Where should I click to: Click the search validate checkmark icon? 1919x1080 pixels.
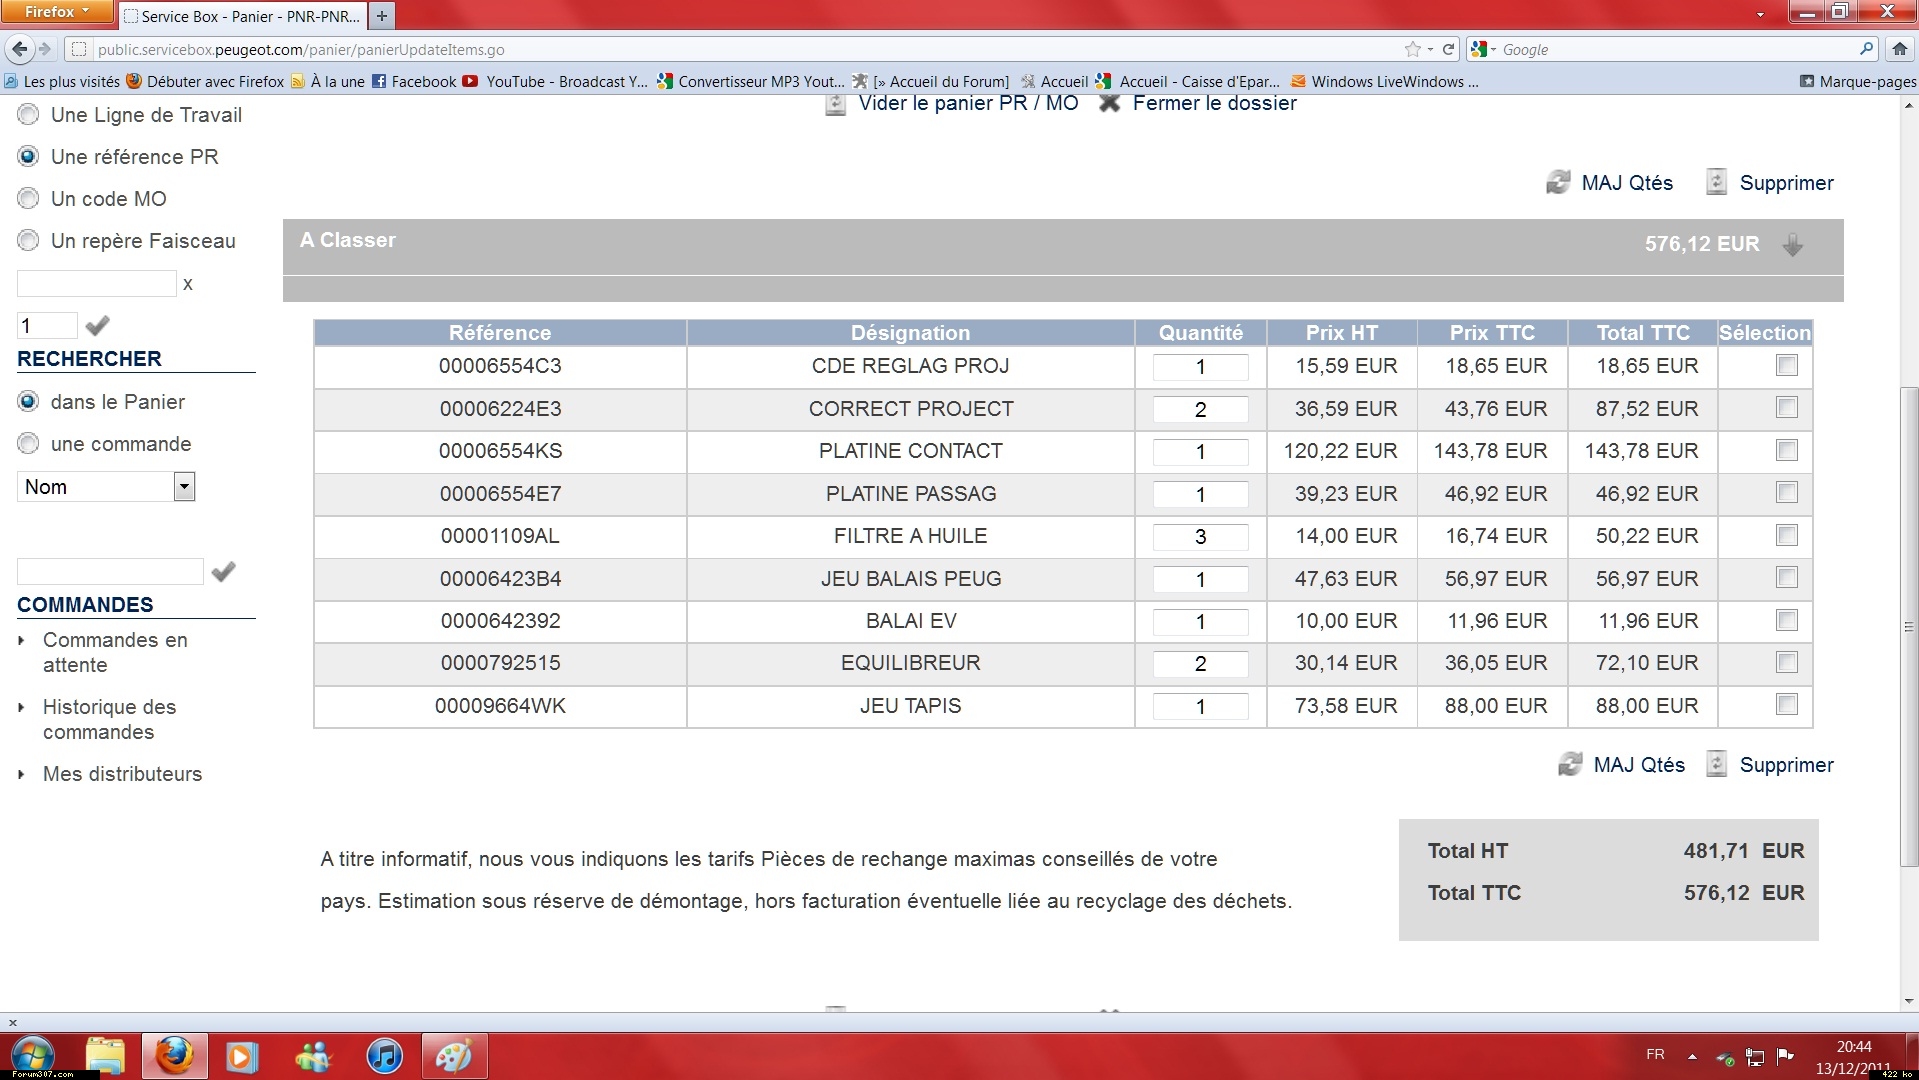[x=224, y=572]
